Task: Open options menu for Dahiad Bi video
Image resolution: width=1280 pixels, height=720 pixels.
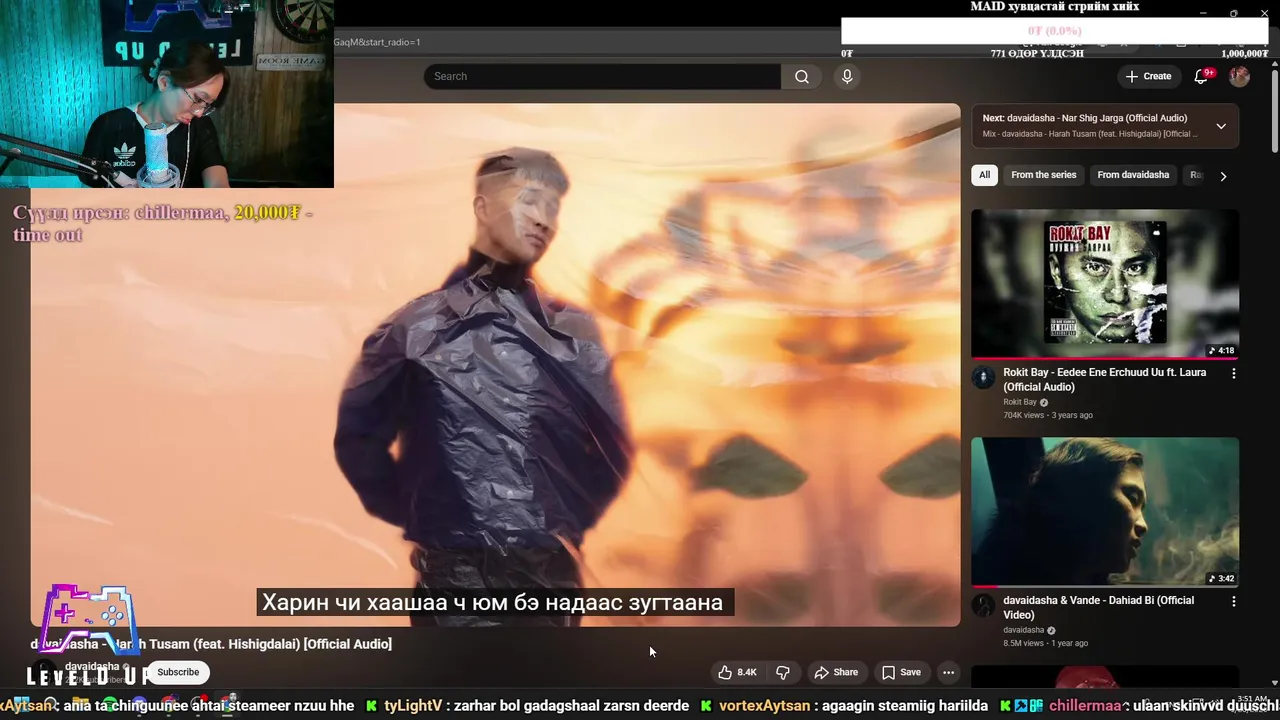Action: 1233,601
